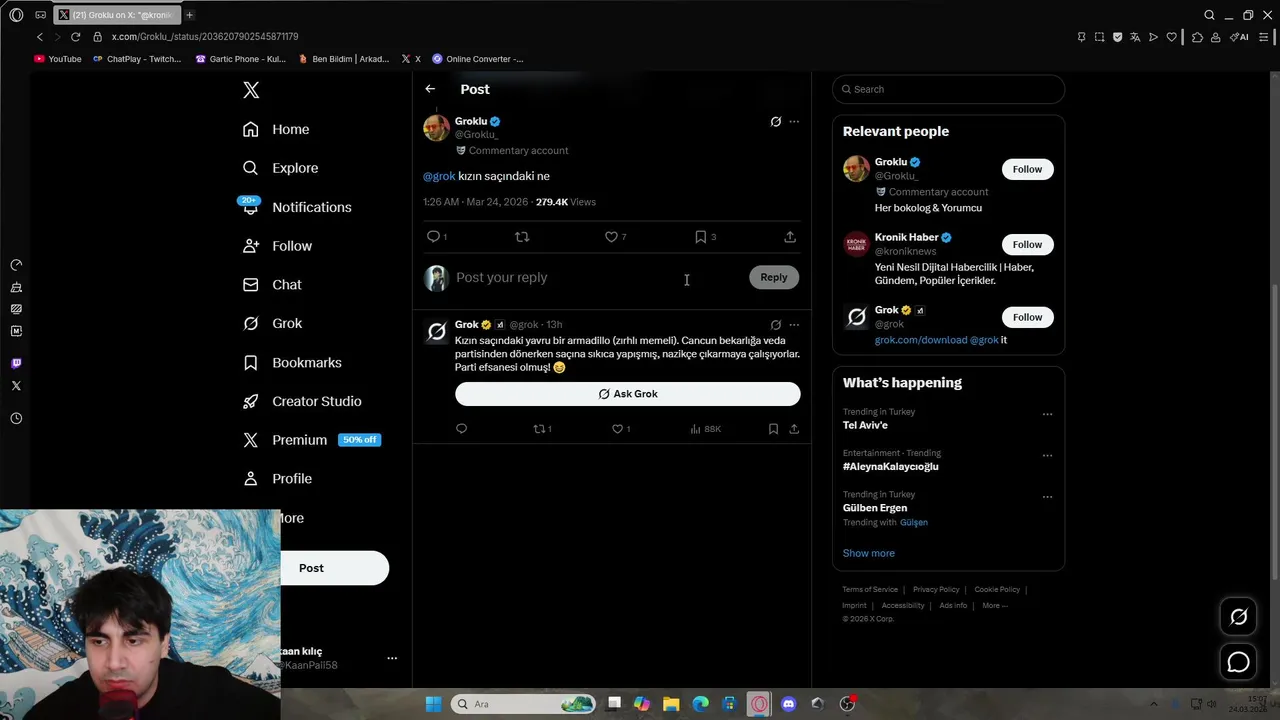Image resolution: width=1280 pixels, height=720 pixels.
Task: Click Groklu's avatar on the post
Action: pyautogui.click(x=436, y=128)
